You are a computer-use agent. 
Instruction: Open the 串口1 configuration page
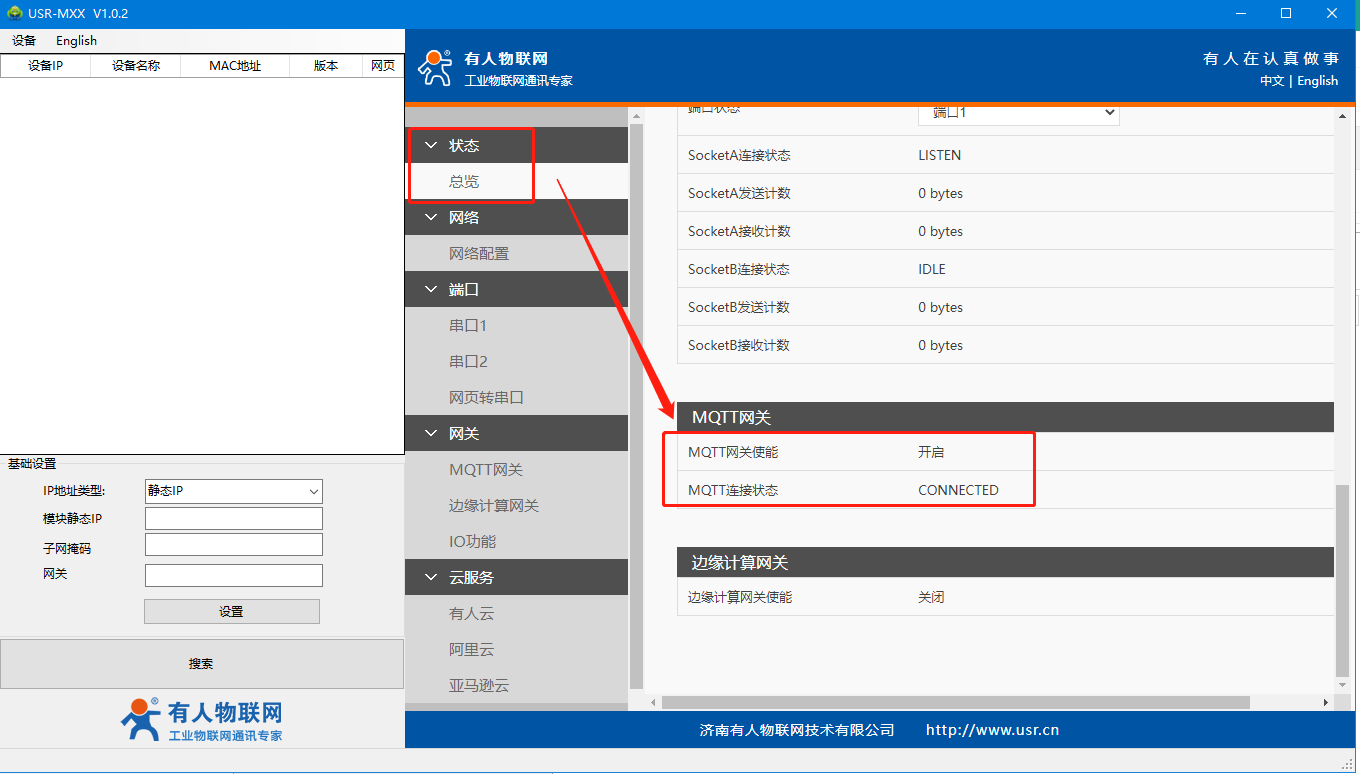468,326
